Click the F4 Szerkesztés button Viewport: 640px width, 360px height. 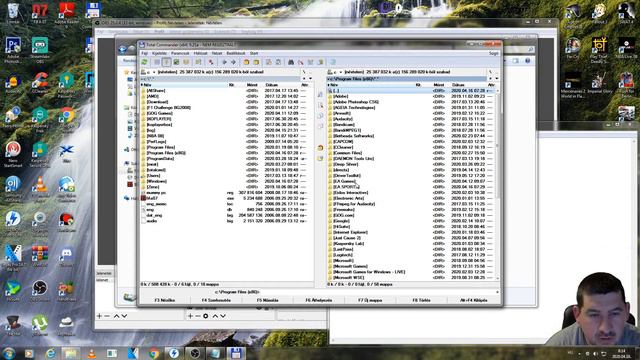pyautogui.click(x=216, y=300)
